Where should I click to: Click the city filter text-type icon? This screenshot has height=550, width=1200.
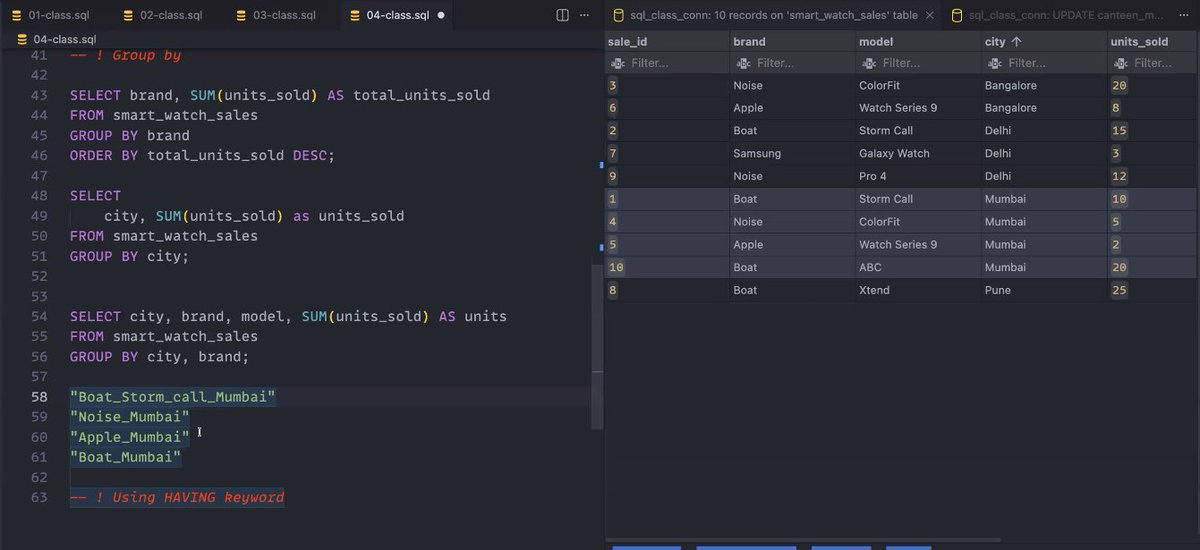pyautogui.click(x=996, y=63)
